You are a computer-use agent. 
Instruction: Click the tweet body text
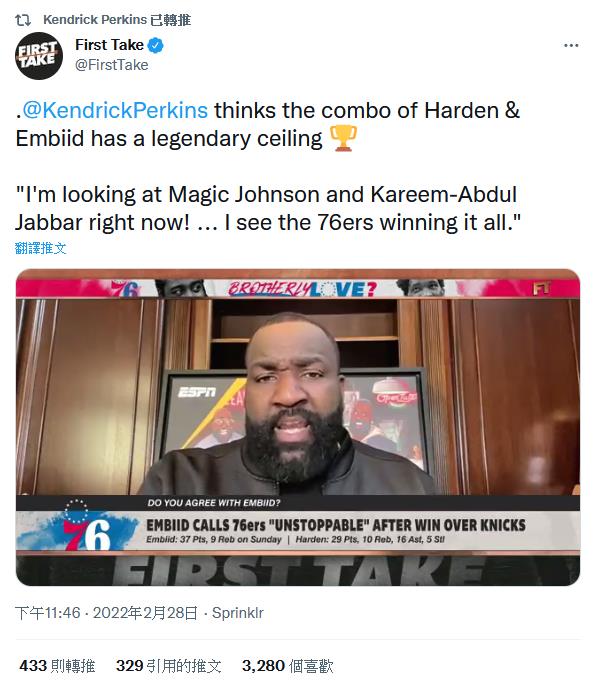coord(268,166)
